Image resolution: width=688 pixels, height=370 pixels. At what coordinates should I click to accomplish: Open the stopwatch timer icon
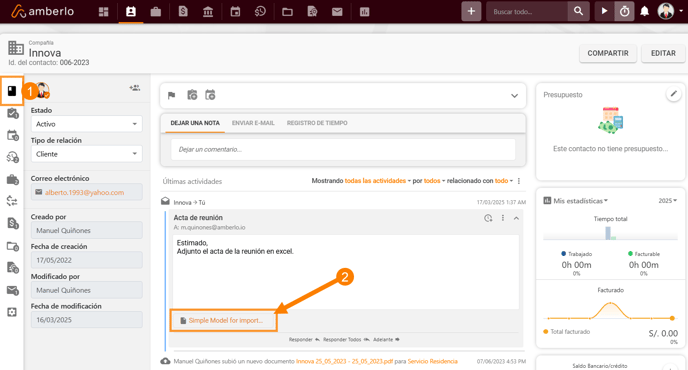pyautogui.click(x=624, y=11)
